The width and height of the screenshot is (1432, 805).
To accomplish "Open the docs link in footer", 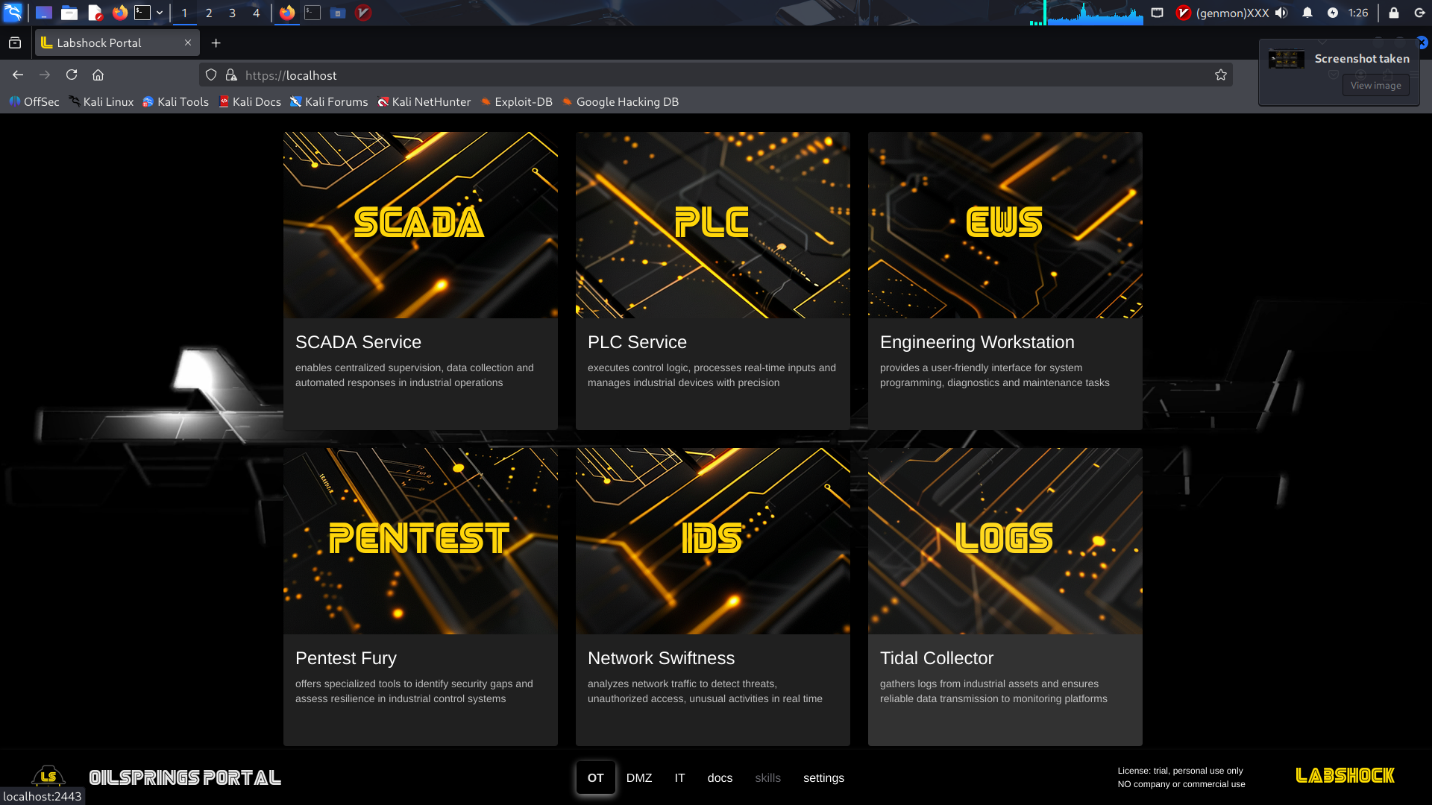I will 720,778.
